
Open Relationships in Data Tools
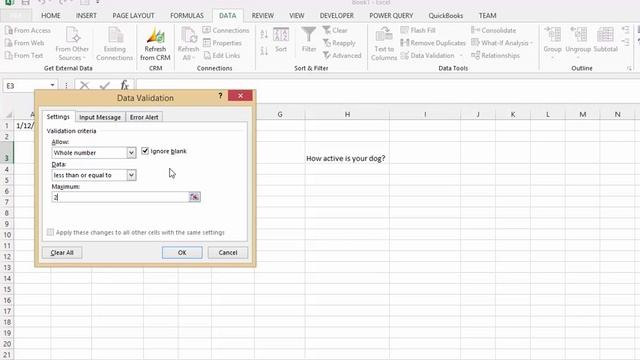496,56
